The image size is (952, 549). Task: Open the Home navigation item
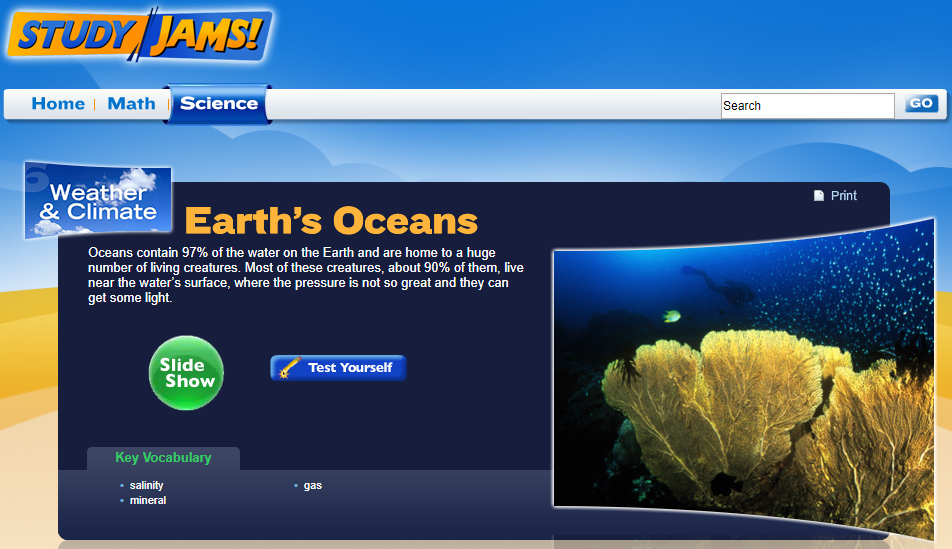tap(58, 104)
